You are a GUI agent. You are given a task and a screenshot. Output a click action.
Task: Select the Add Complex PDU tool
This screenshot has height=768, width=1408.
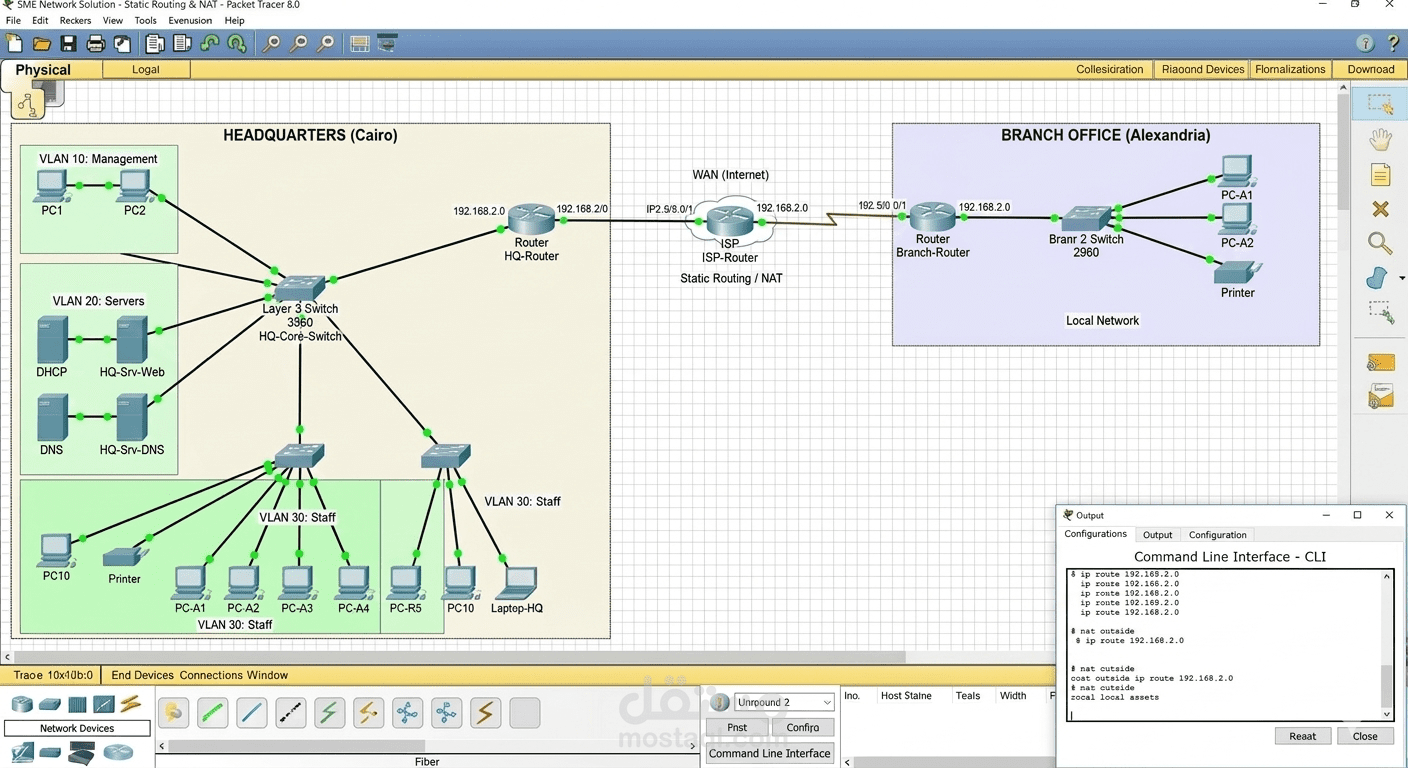1380,396
